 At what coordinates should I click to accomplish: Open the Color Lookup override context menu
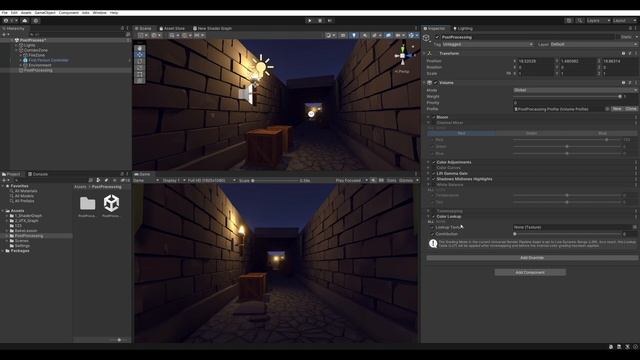point(636,216)
